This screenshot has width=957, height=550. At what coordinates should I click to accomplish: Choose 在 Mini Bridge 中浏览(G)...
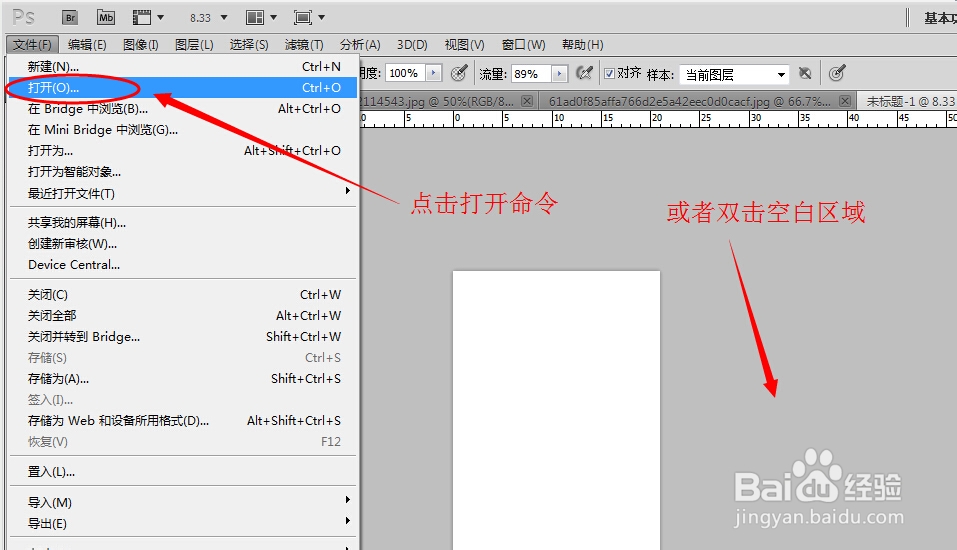pyautogui.click(x=183, y=129)
